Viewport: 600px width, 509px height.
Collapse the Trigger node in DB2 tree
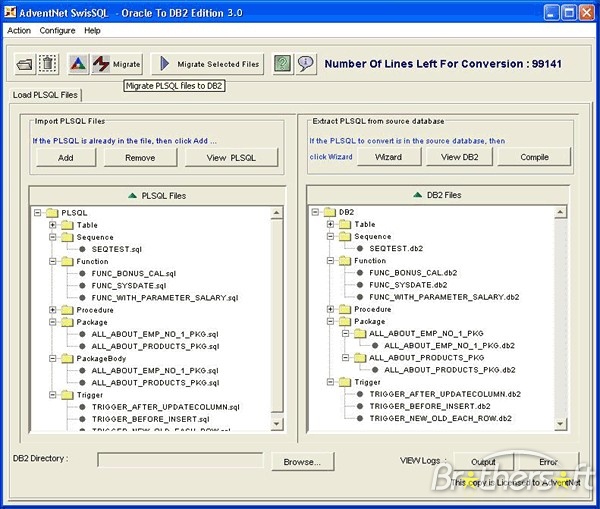click(x=331, y=382)
